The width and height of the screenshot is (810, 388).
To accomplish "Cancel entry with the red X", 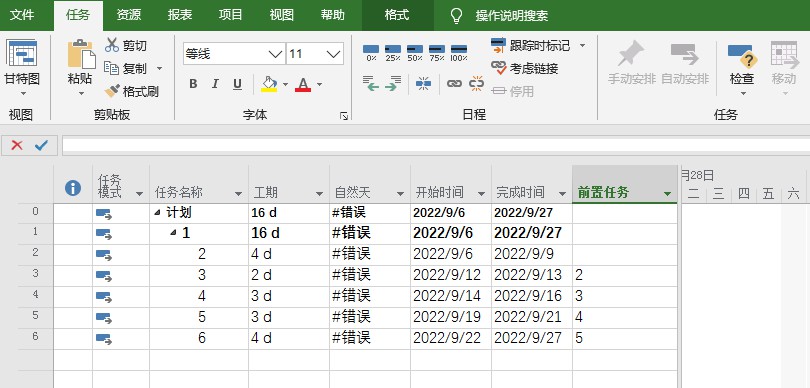I will pyautogui.click(x=17, y=145).
